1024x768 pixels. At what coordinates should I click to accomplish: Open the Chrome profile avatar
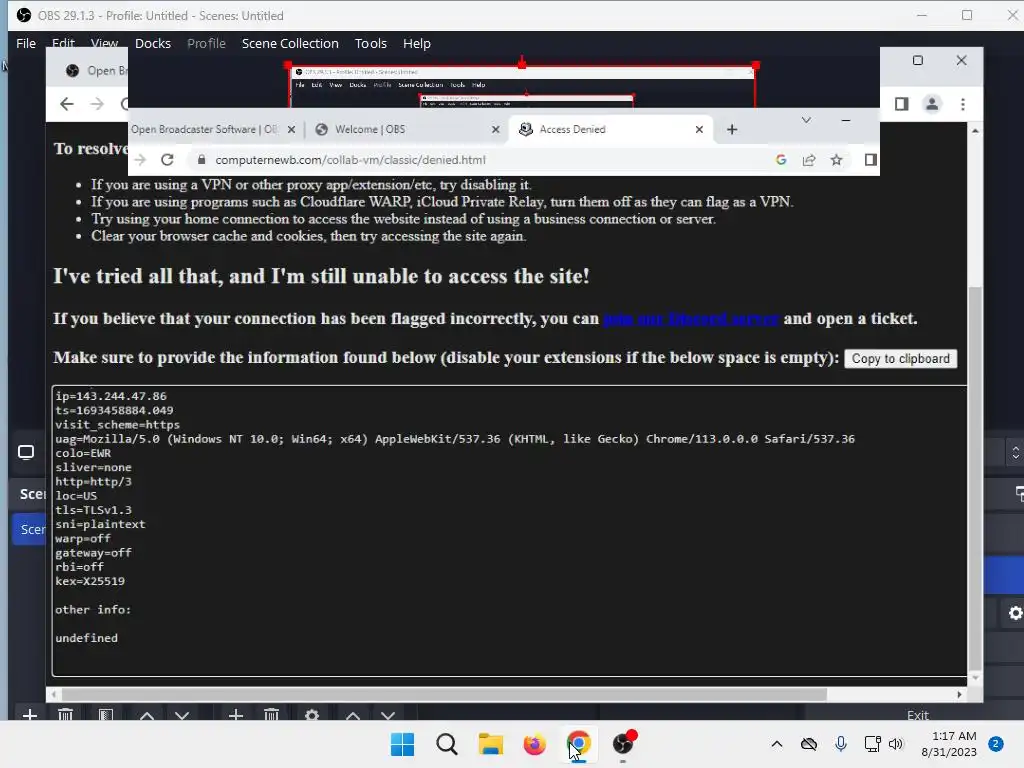click(932, 104)
